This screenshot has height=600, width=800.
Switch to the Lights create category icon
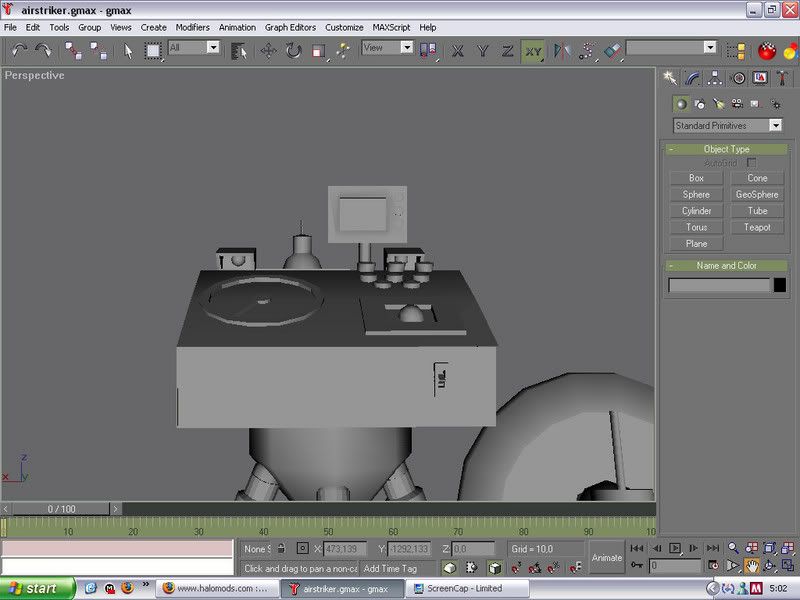pyautogui.click(x=718, y=104)
